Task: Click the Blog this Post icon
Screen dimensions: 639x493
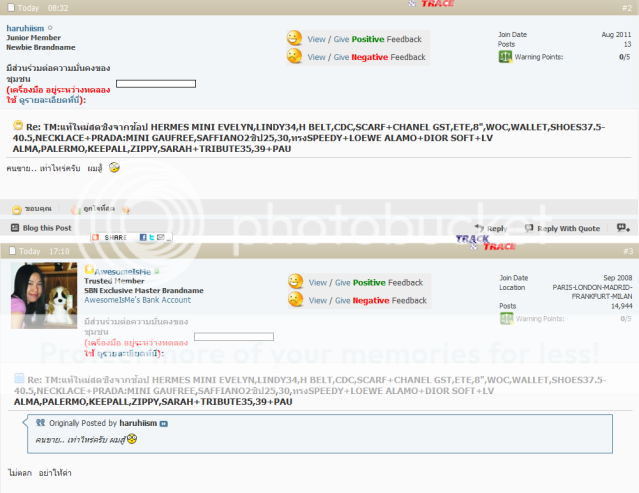Action: tap(17, 229)
